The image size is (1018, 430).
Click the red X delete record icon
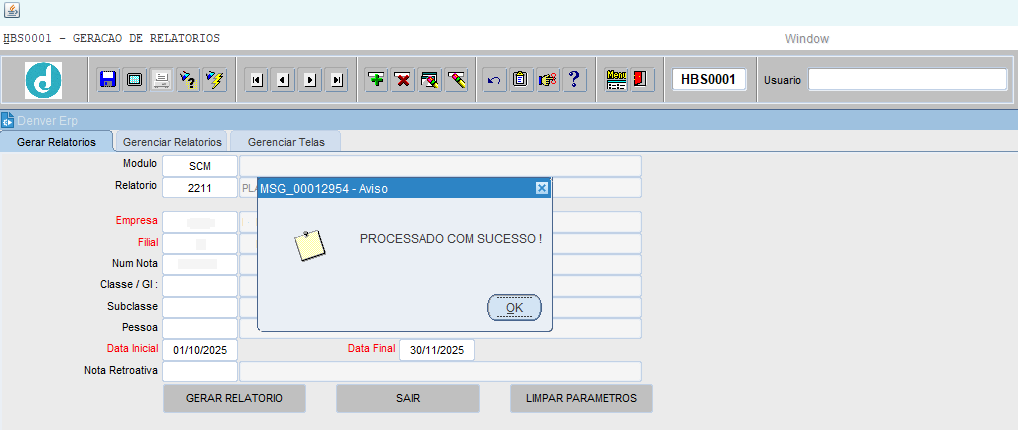[x=403, y=80]
